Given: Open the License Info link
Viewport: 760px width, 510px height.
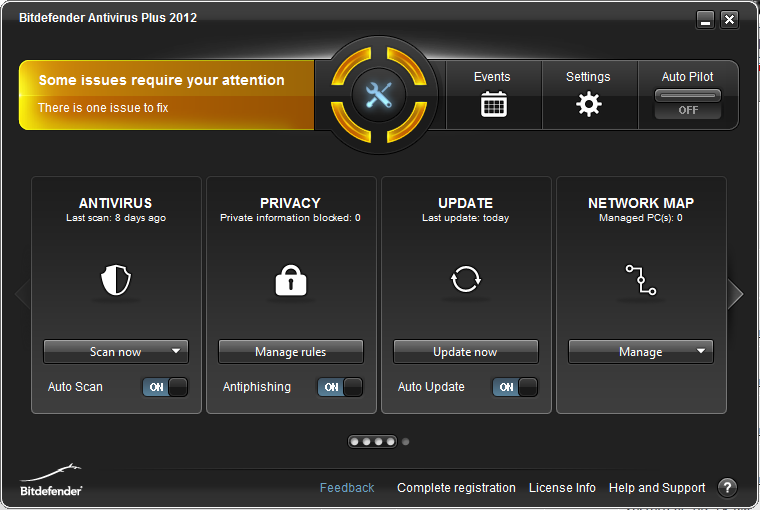Looking at the screenshot, I should pyautogui.click(x=562, y=488).
